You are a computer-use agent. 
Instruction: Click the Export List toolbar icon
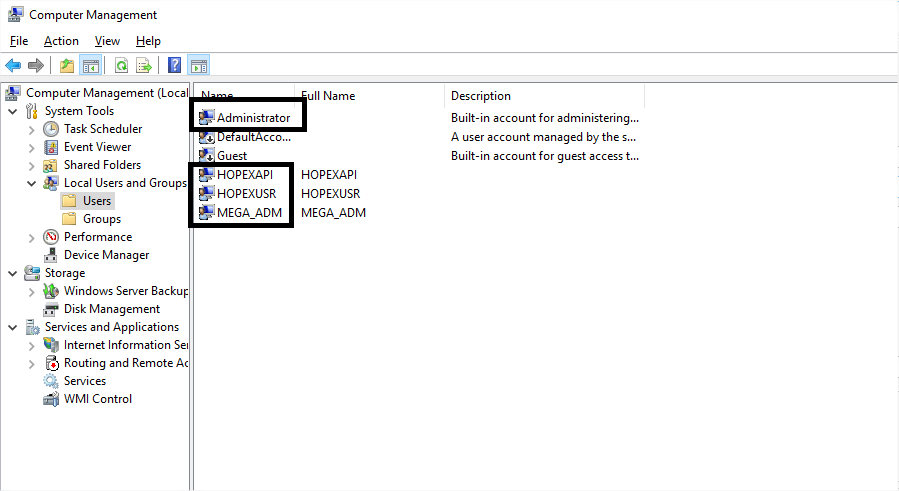[144, 66]
